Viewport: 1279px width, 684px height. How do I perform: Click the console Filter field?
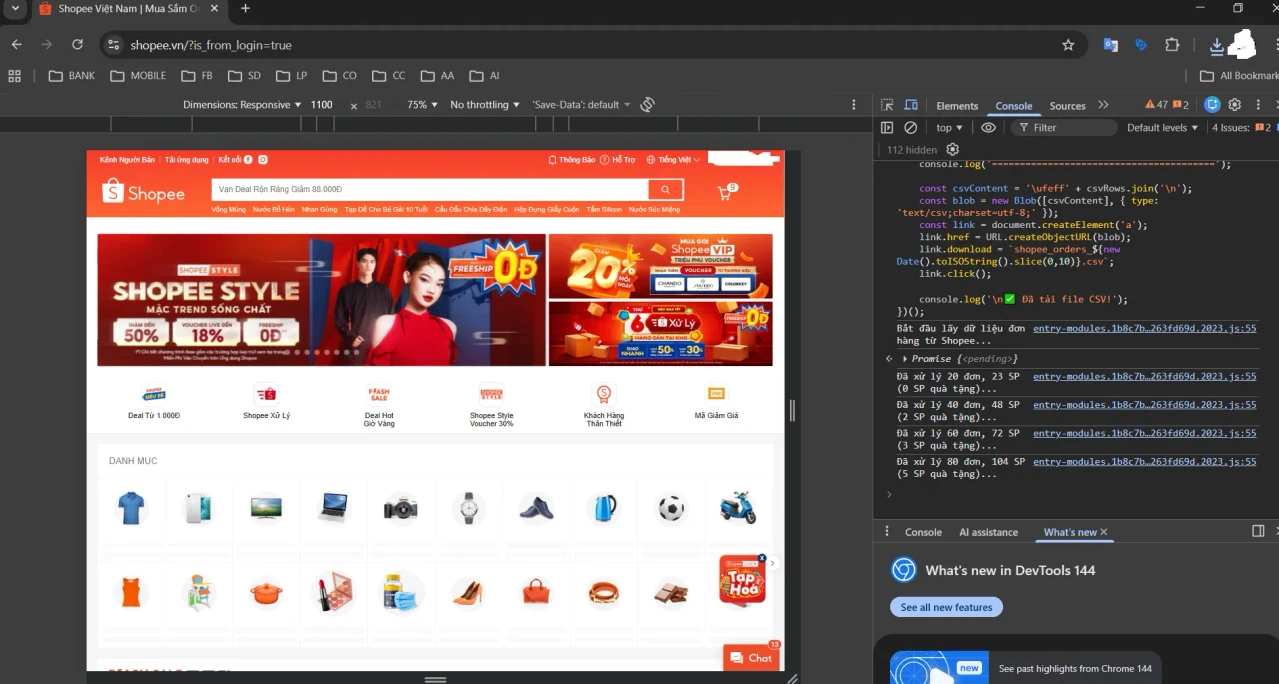1065,128
